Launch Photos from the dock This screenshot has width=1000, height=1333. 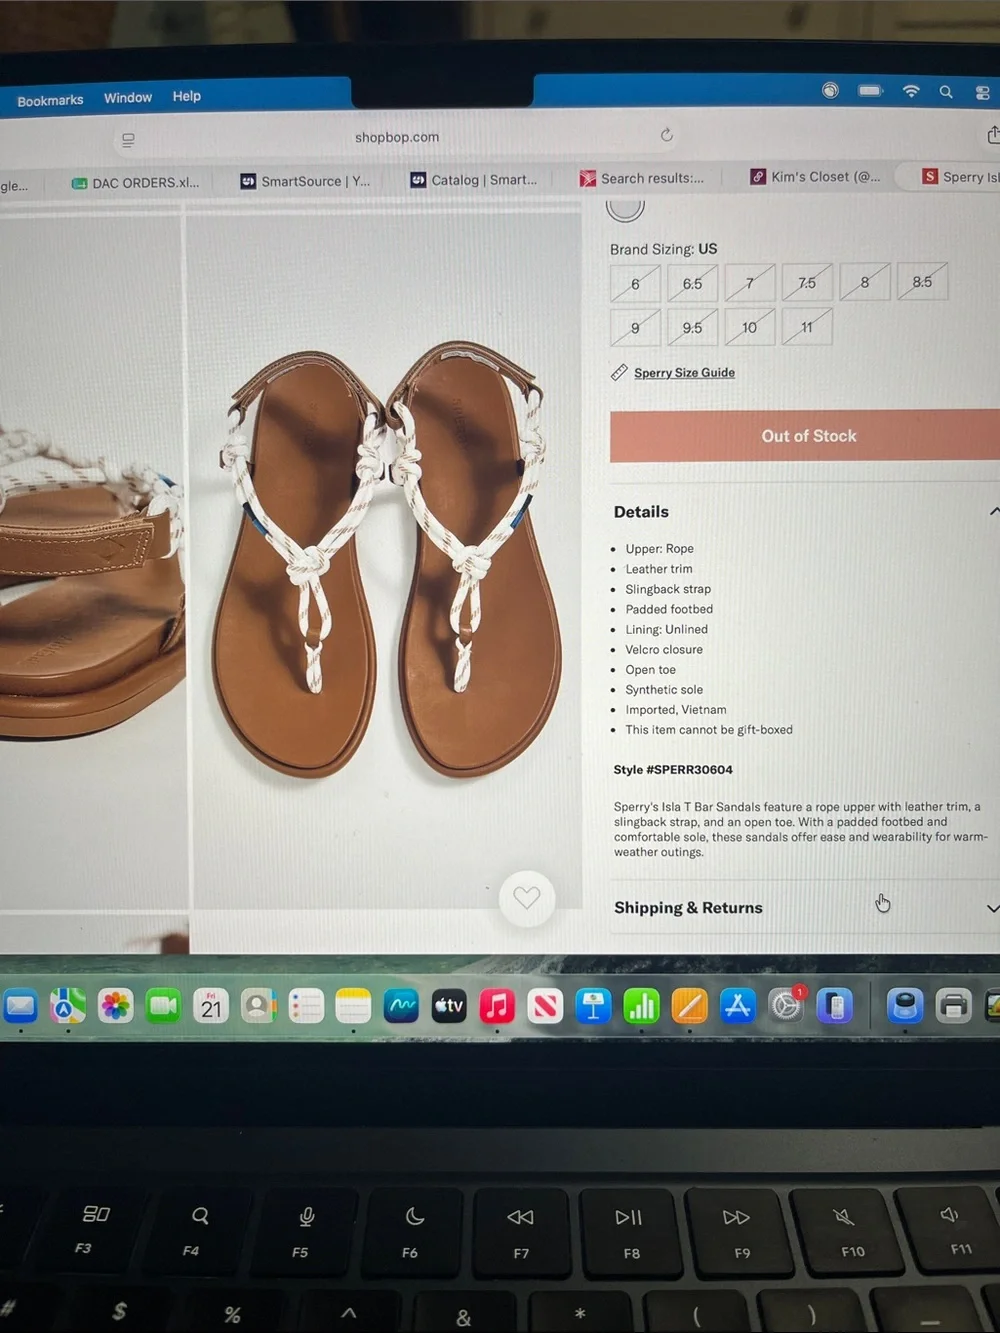(x=115, y=1006)
